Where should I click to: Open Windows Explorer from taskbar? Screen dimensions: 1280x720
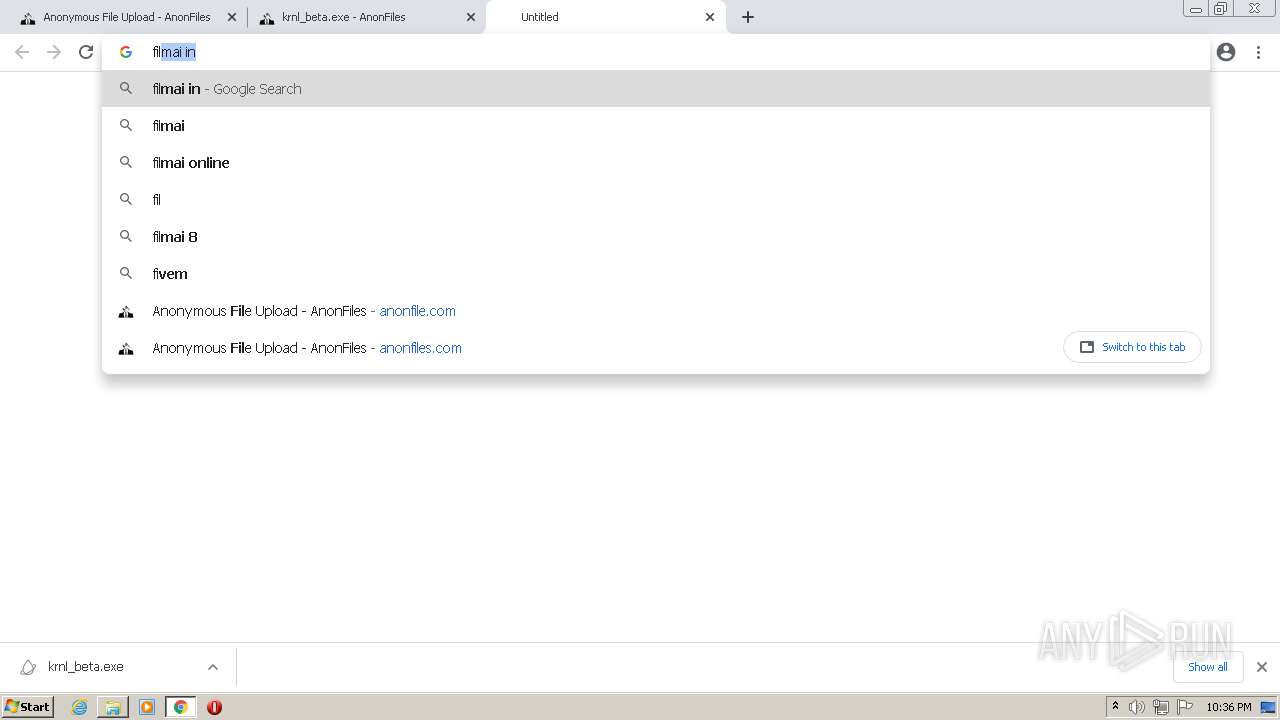pyautogui.click(x=113, y=707)
